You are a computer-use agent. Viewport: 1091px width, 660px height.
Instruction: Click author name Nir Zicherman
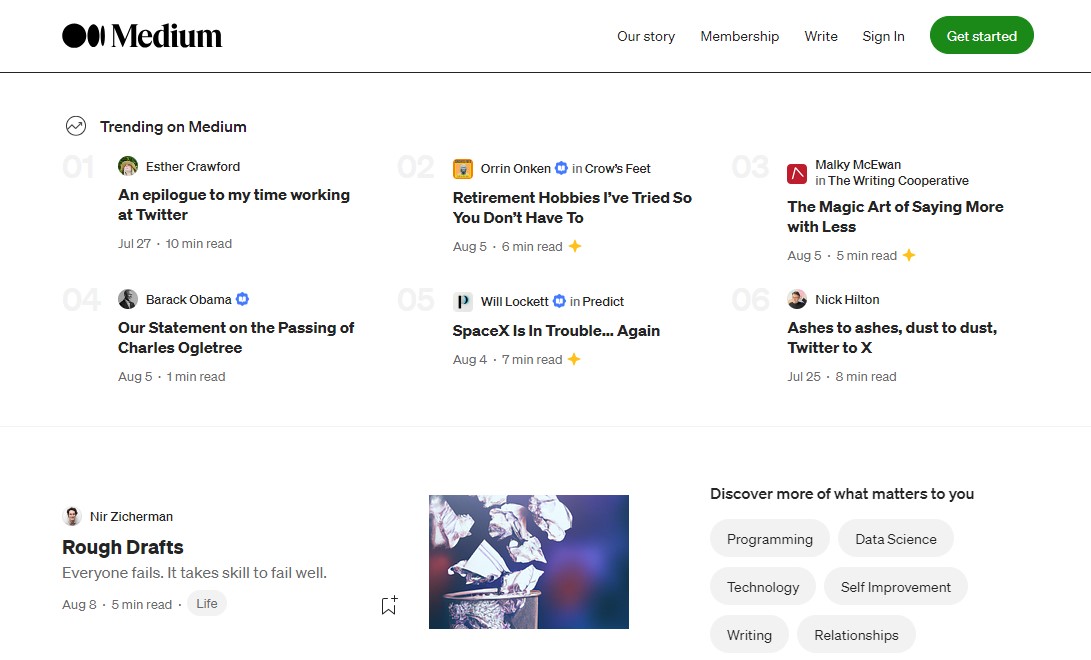pyautogui.click(x=131, y=516)
